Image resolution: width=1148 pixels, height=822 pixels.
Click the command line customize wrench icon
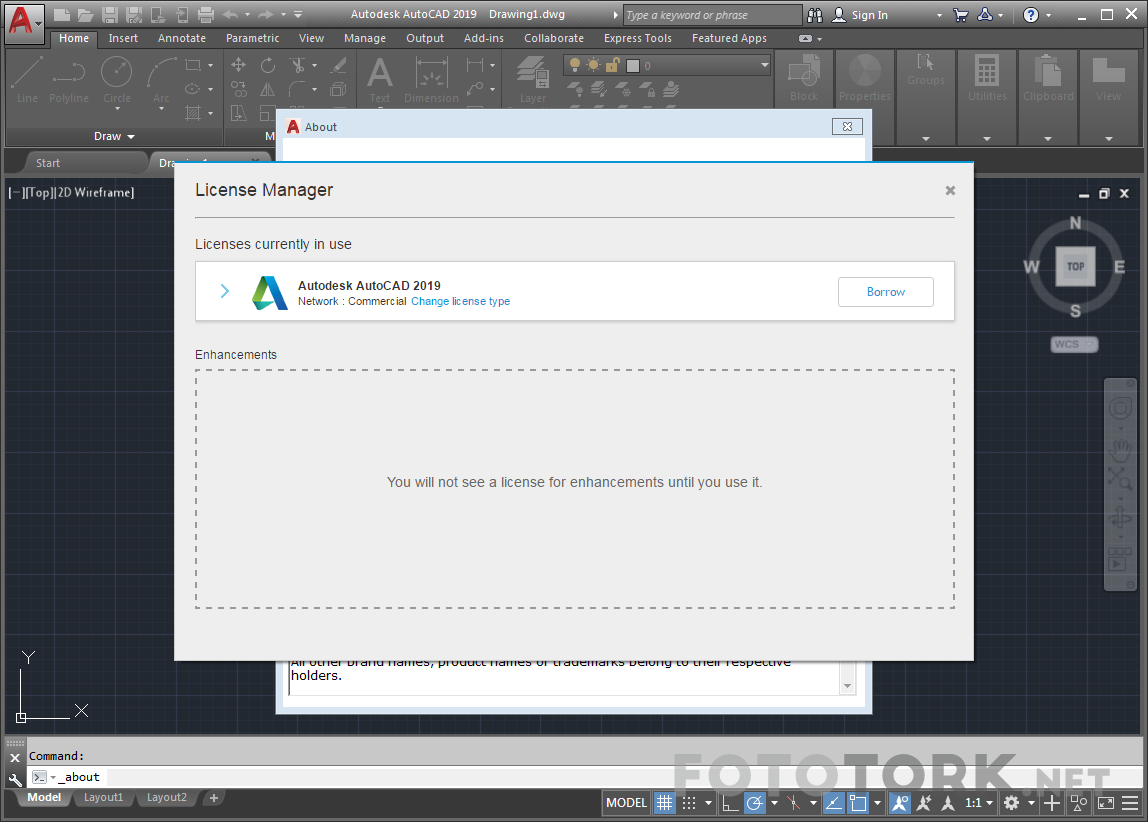(x=15, y=779)
